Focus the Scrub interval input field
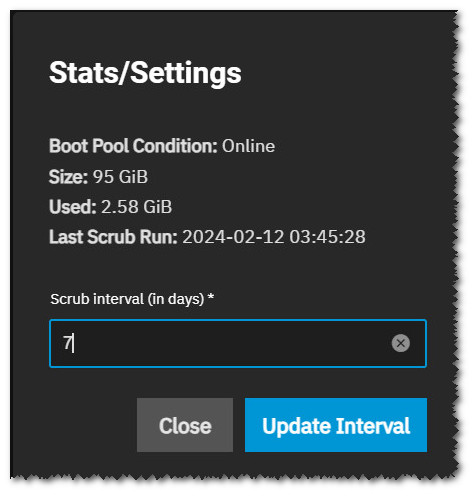Screen dimensions: 476x497 [x=238, y=343]
